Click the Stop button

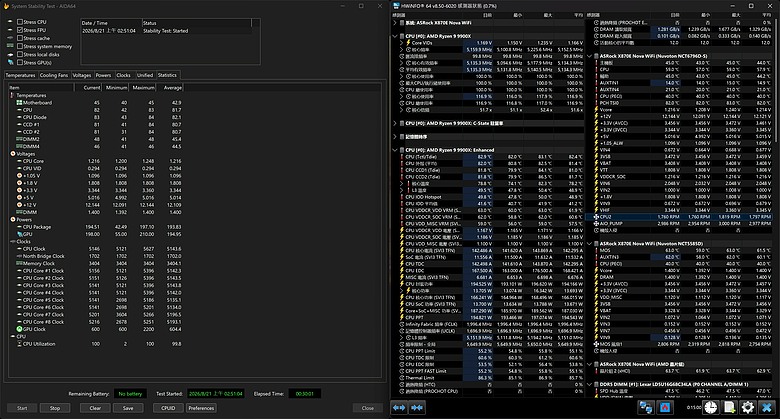(55, 408)
